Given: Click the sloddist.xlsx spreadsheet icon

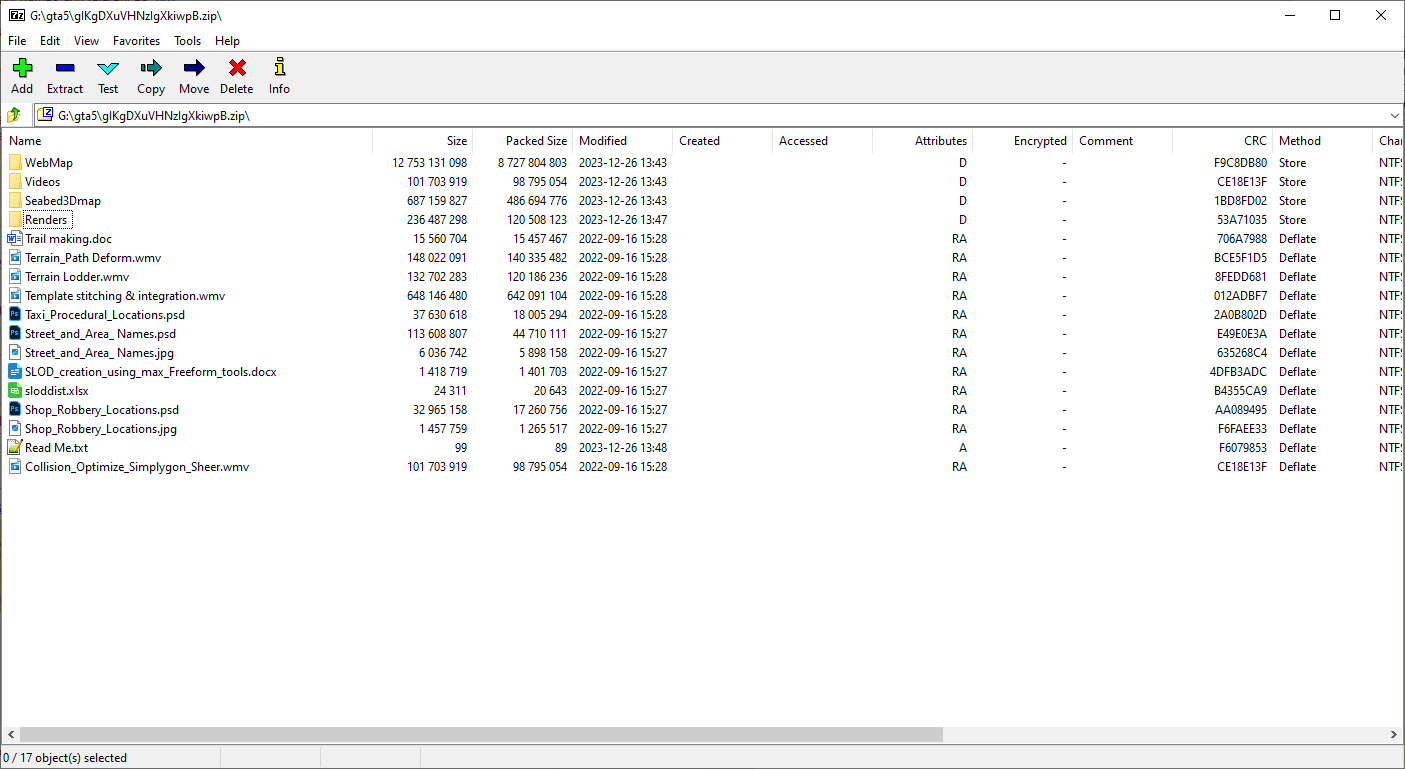Looking at the screenshot, I should 15,390.
